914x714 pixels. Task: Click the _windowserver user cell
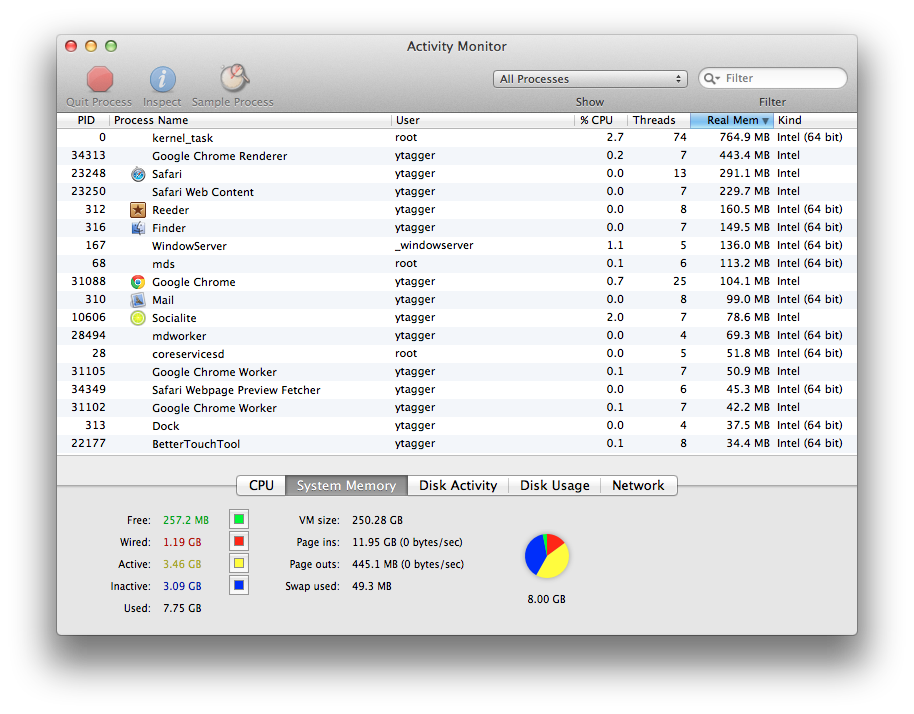pyautogui.click(x=434, y=245)
